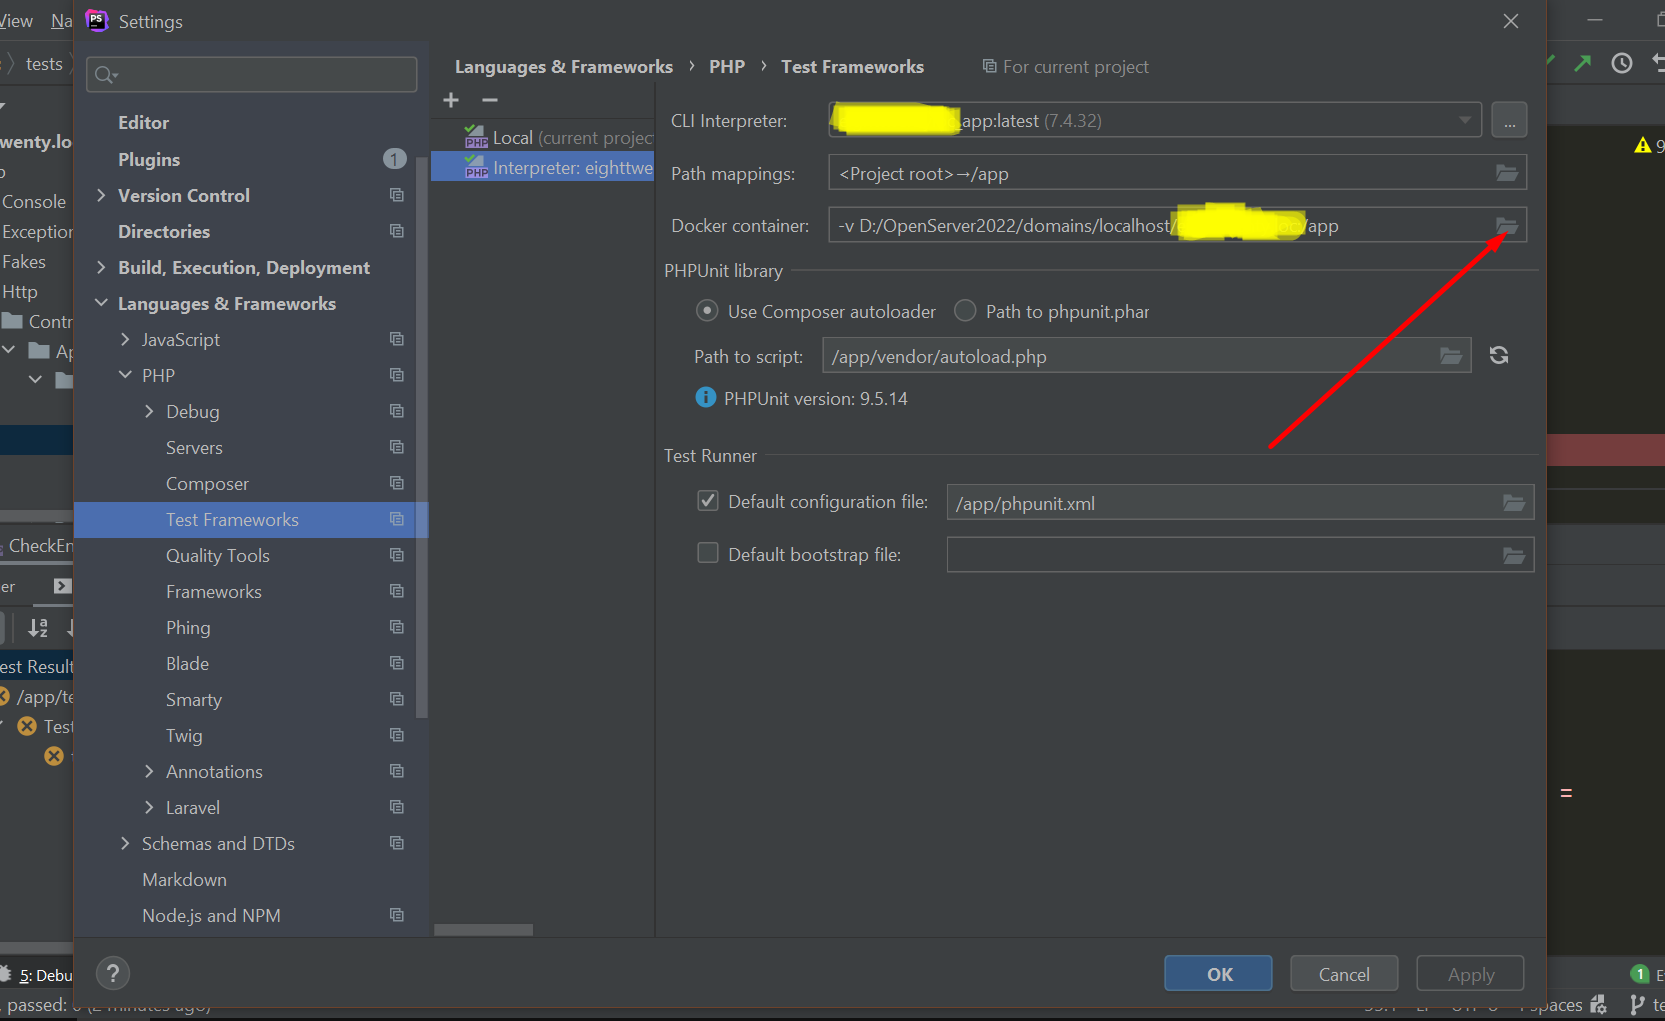This screenshot has height=1021, width=1665.
Task: Select Composer under PHP settings
Action: click(x=207, y=483)
